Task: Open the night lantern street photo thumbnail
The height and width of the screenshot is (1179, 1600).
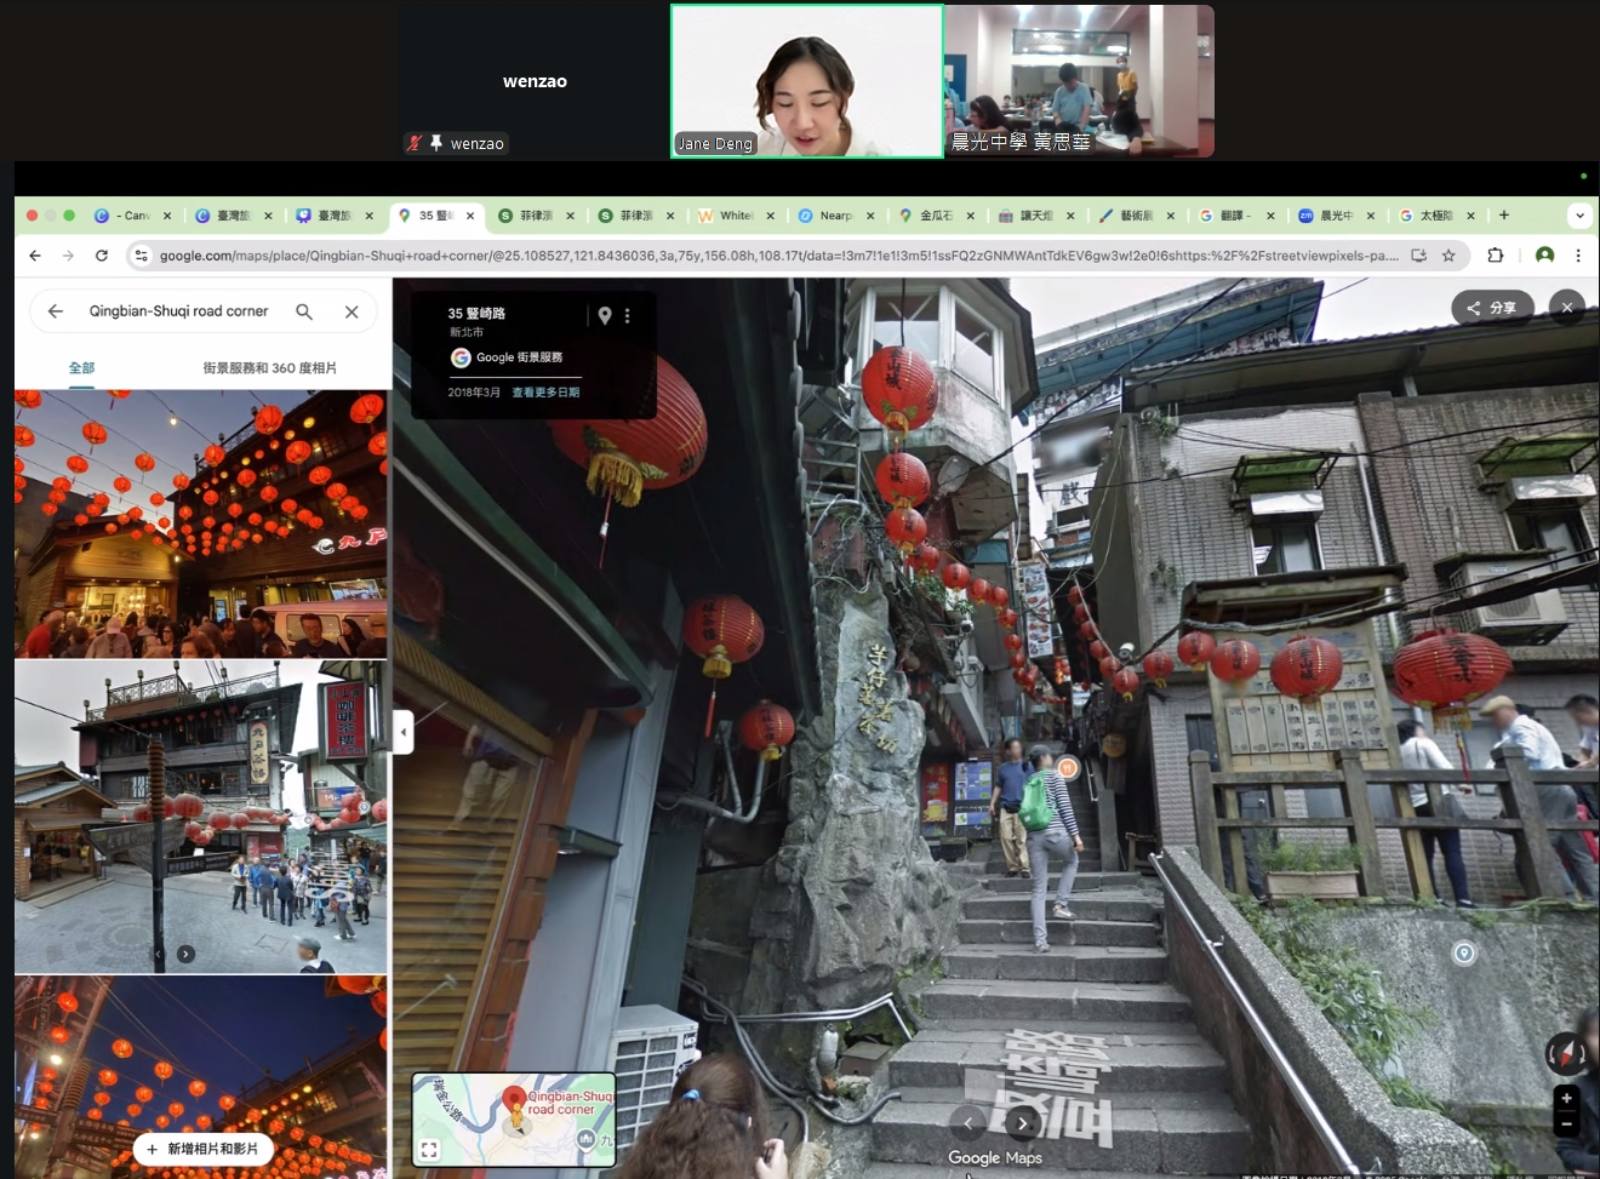Action: coord(201,523)
